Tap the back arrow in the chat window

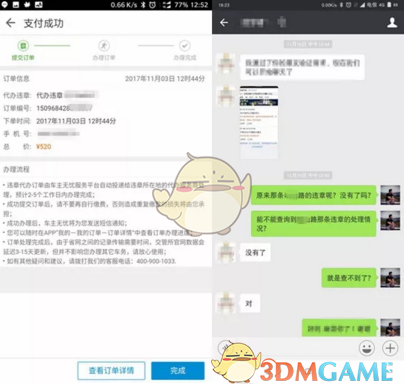(224, 23)
